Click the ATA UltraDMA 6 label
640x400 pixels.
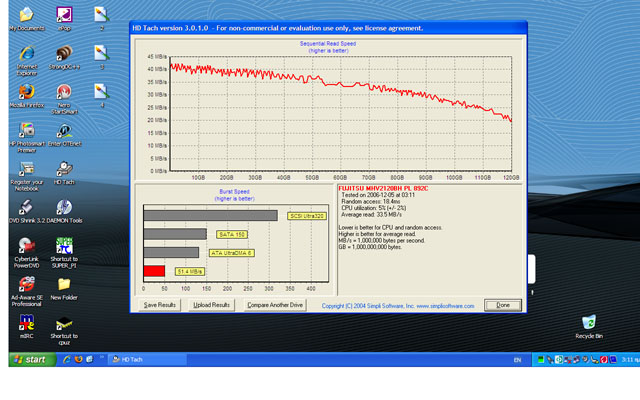point(231,253)
